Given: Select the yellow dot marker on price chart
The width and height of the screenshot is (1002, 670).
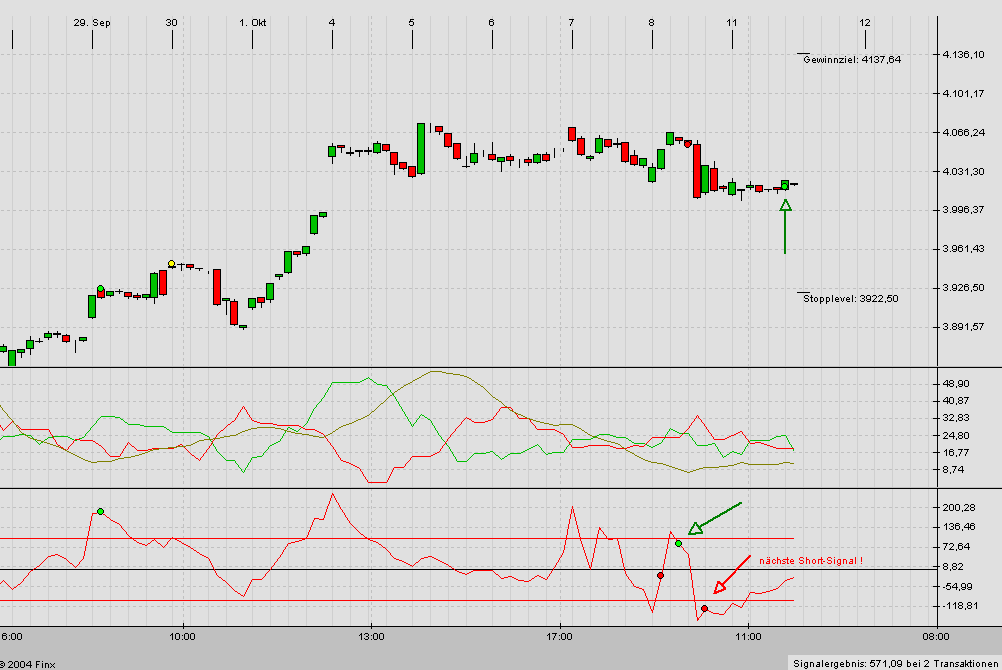Looking at the screenshot, I should pos(172,264).
